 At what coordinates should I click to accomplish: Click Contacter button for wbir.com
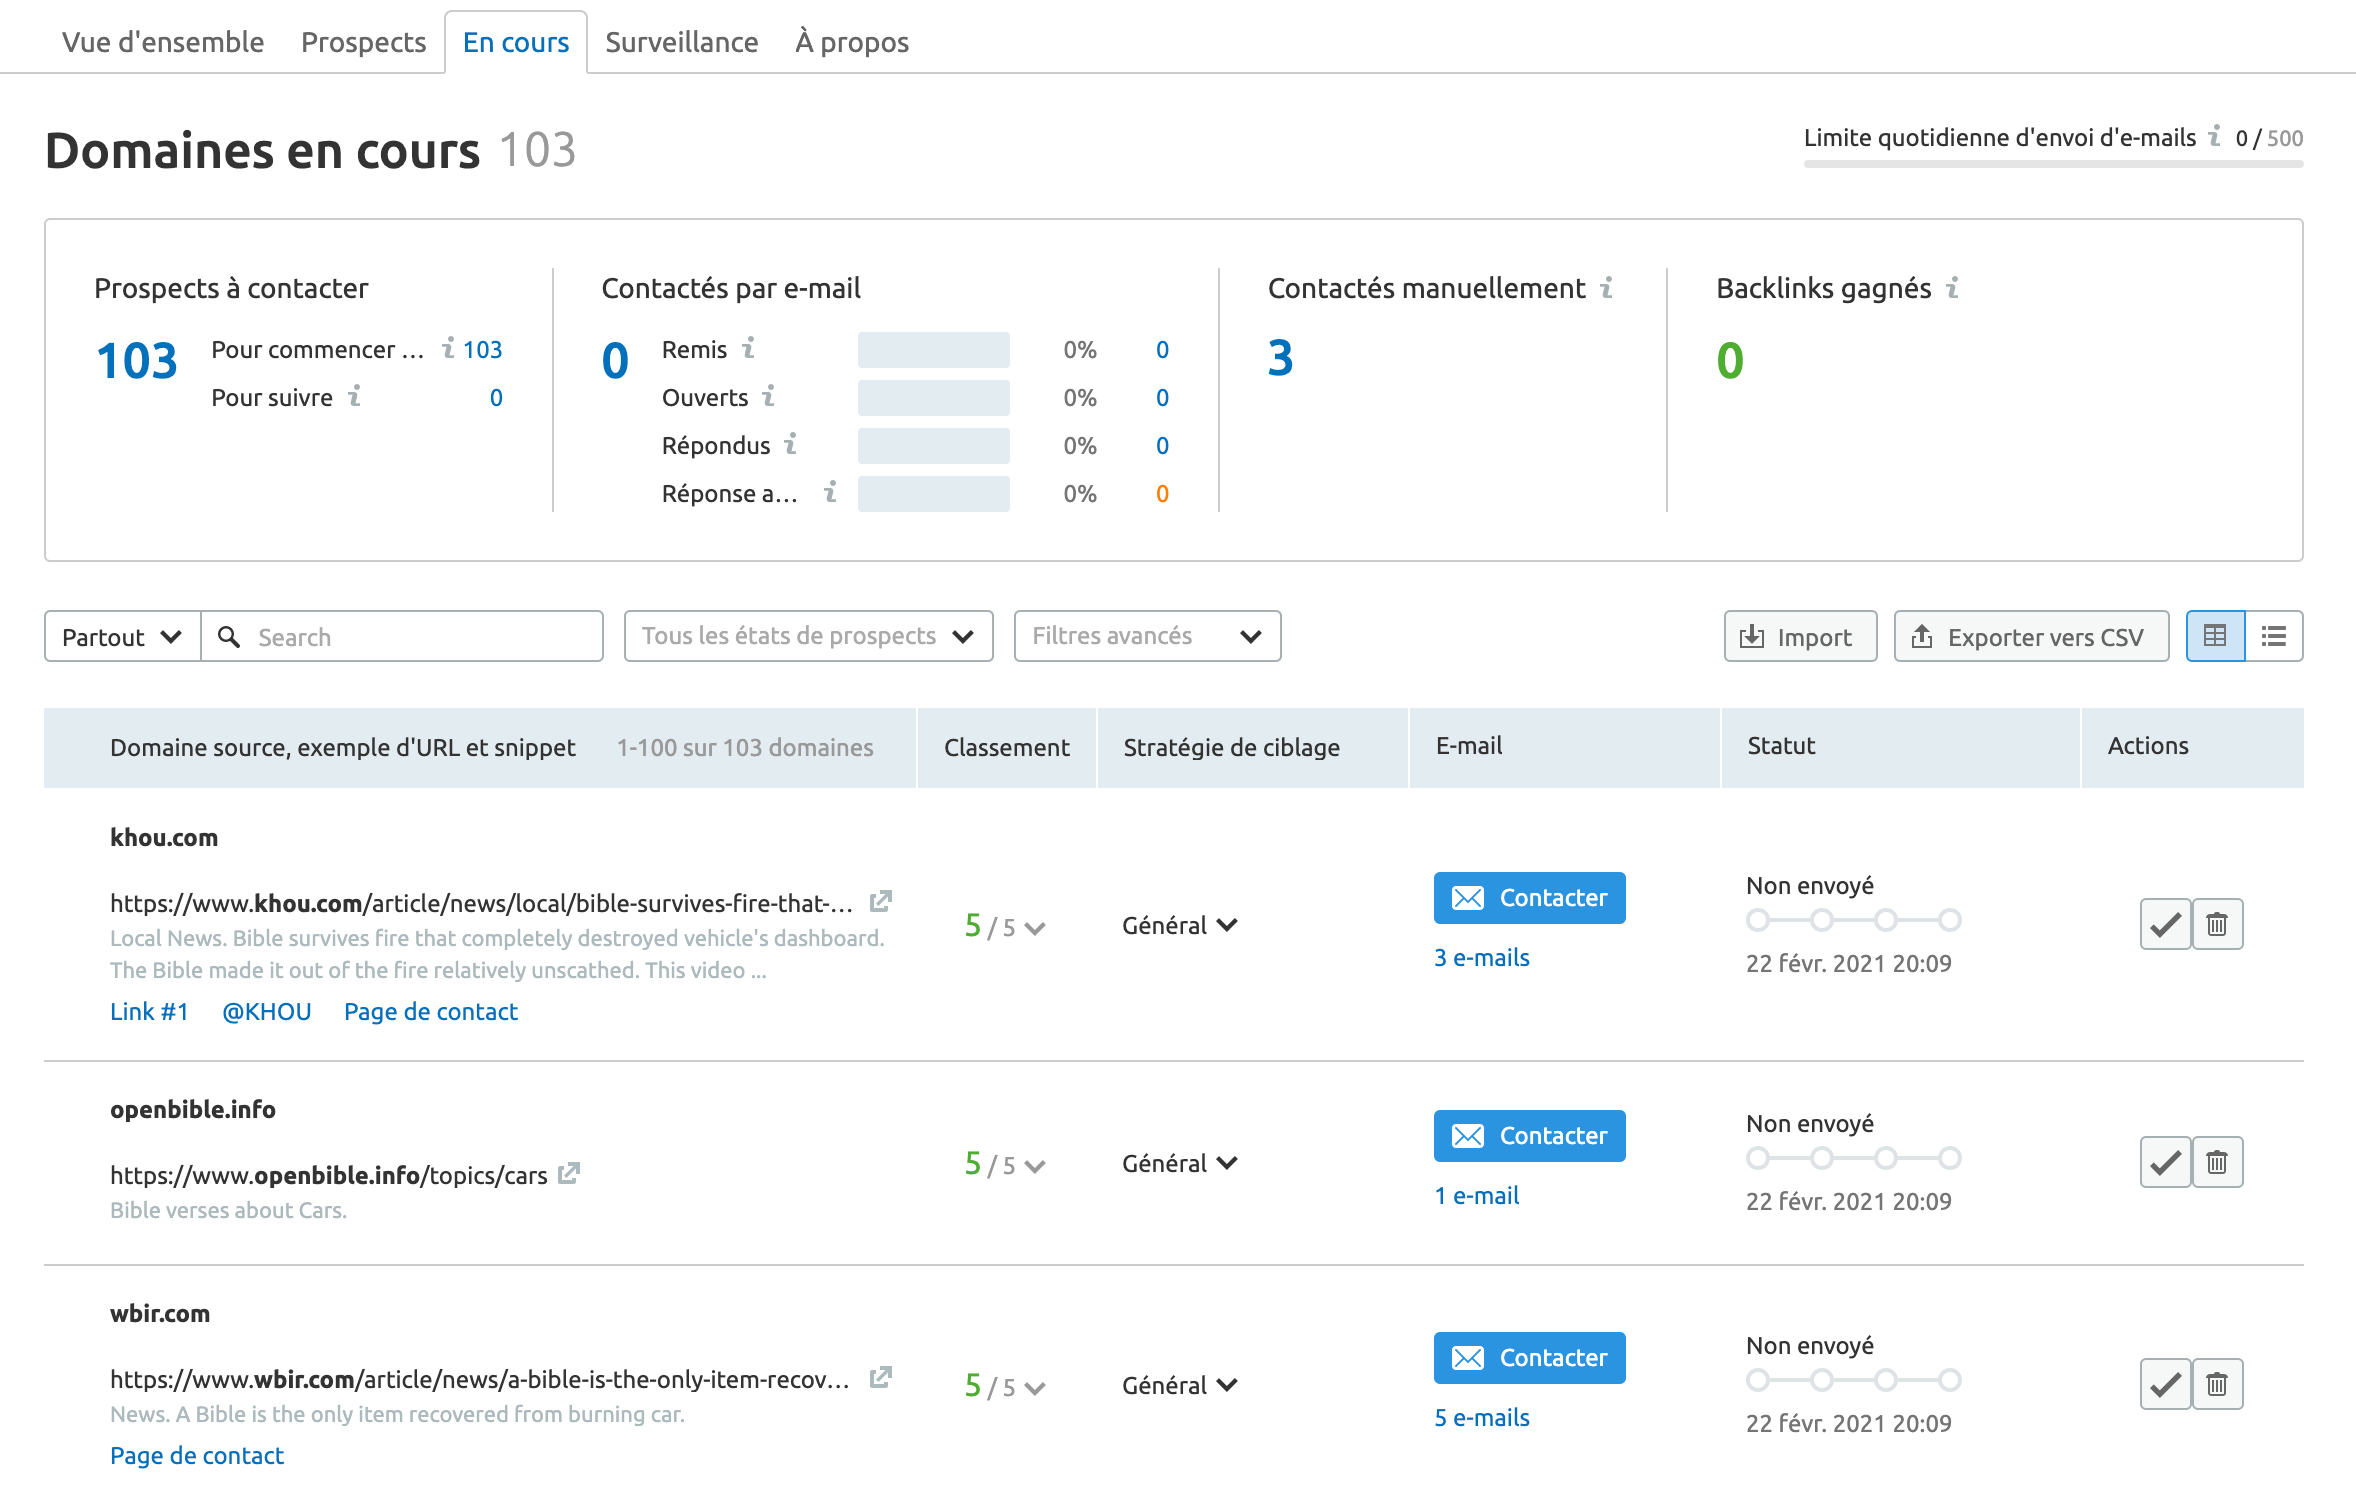coord(1529,1358)
